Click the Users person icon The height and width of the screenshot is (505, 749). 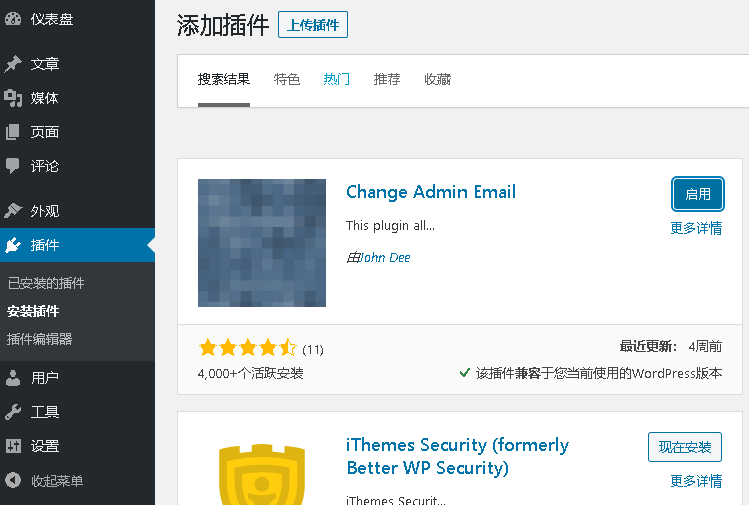(13, 378)
